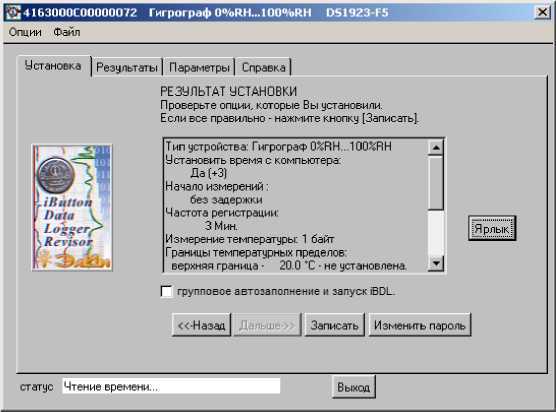Click the application icon in the title bar
This screenshot has height=412, width=556.
point(13,13)
